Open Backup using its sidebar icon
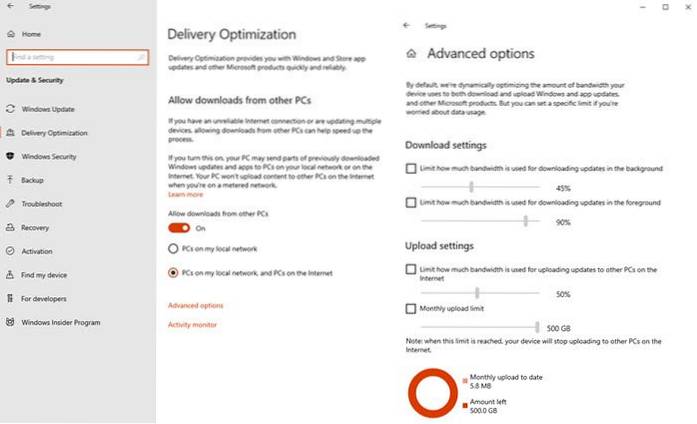This screenshot has width=697, height=424. click(10, 180)
